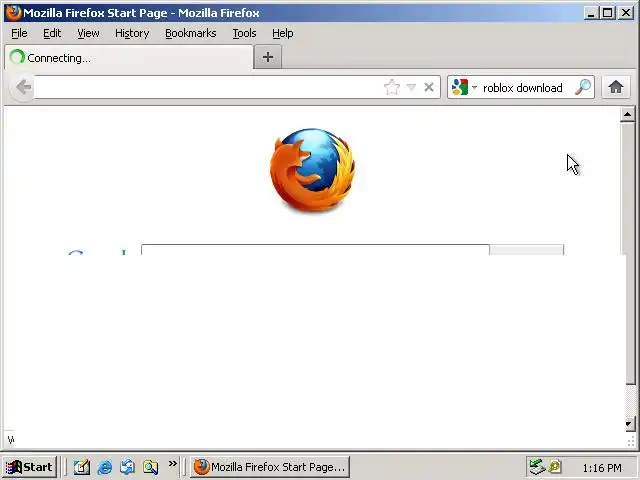Click the Google search box on the page
This screenshot has width=640, height=480.
pos(315,250)
